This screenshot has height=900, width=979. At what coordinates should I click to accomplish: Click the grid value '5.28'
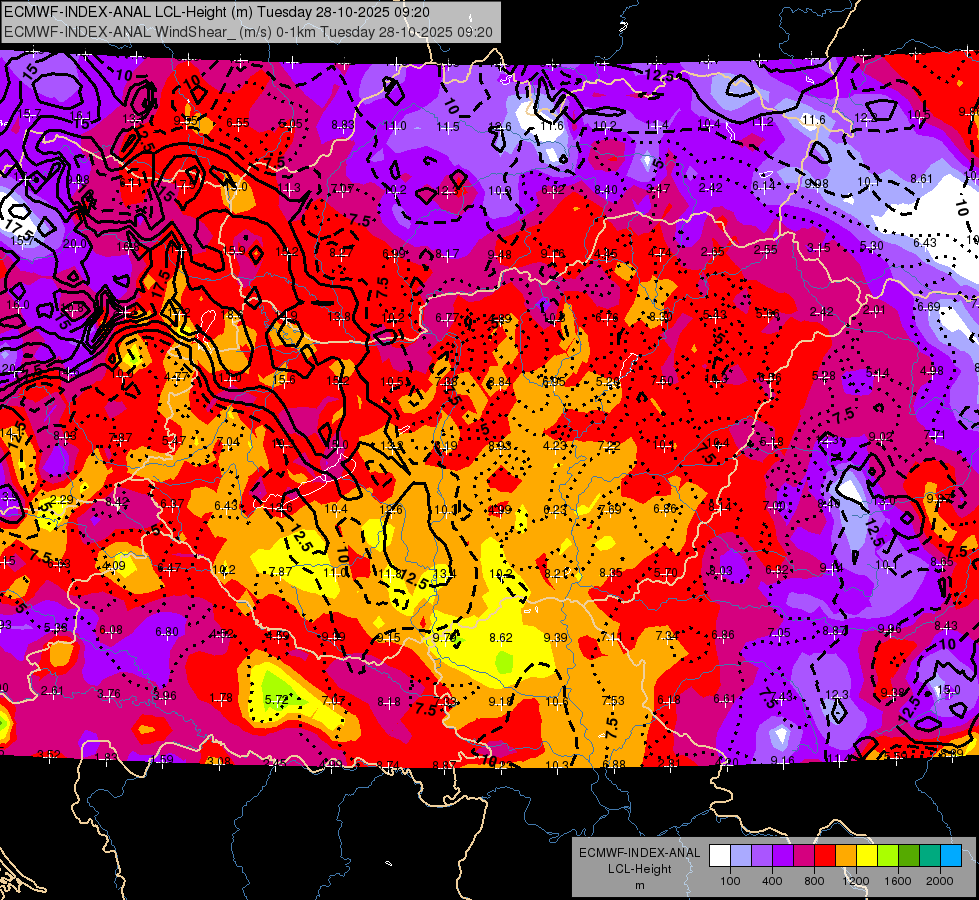(x=824, y=376)
